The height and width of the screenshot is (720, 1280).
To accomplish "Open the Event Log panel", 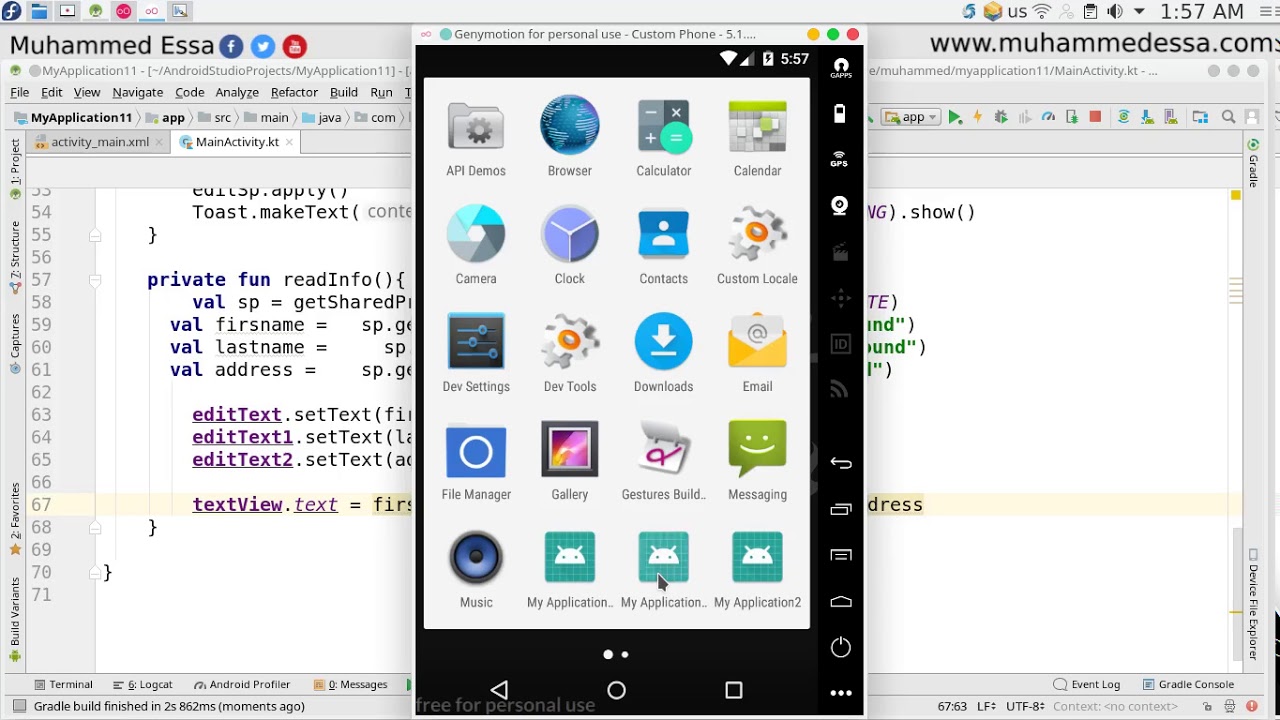I will click(1086, 685).
